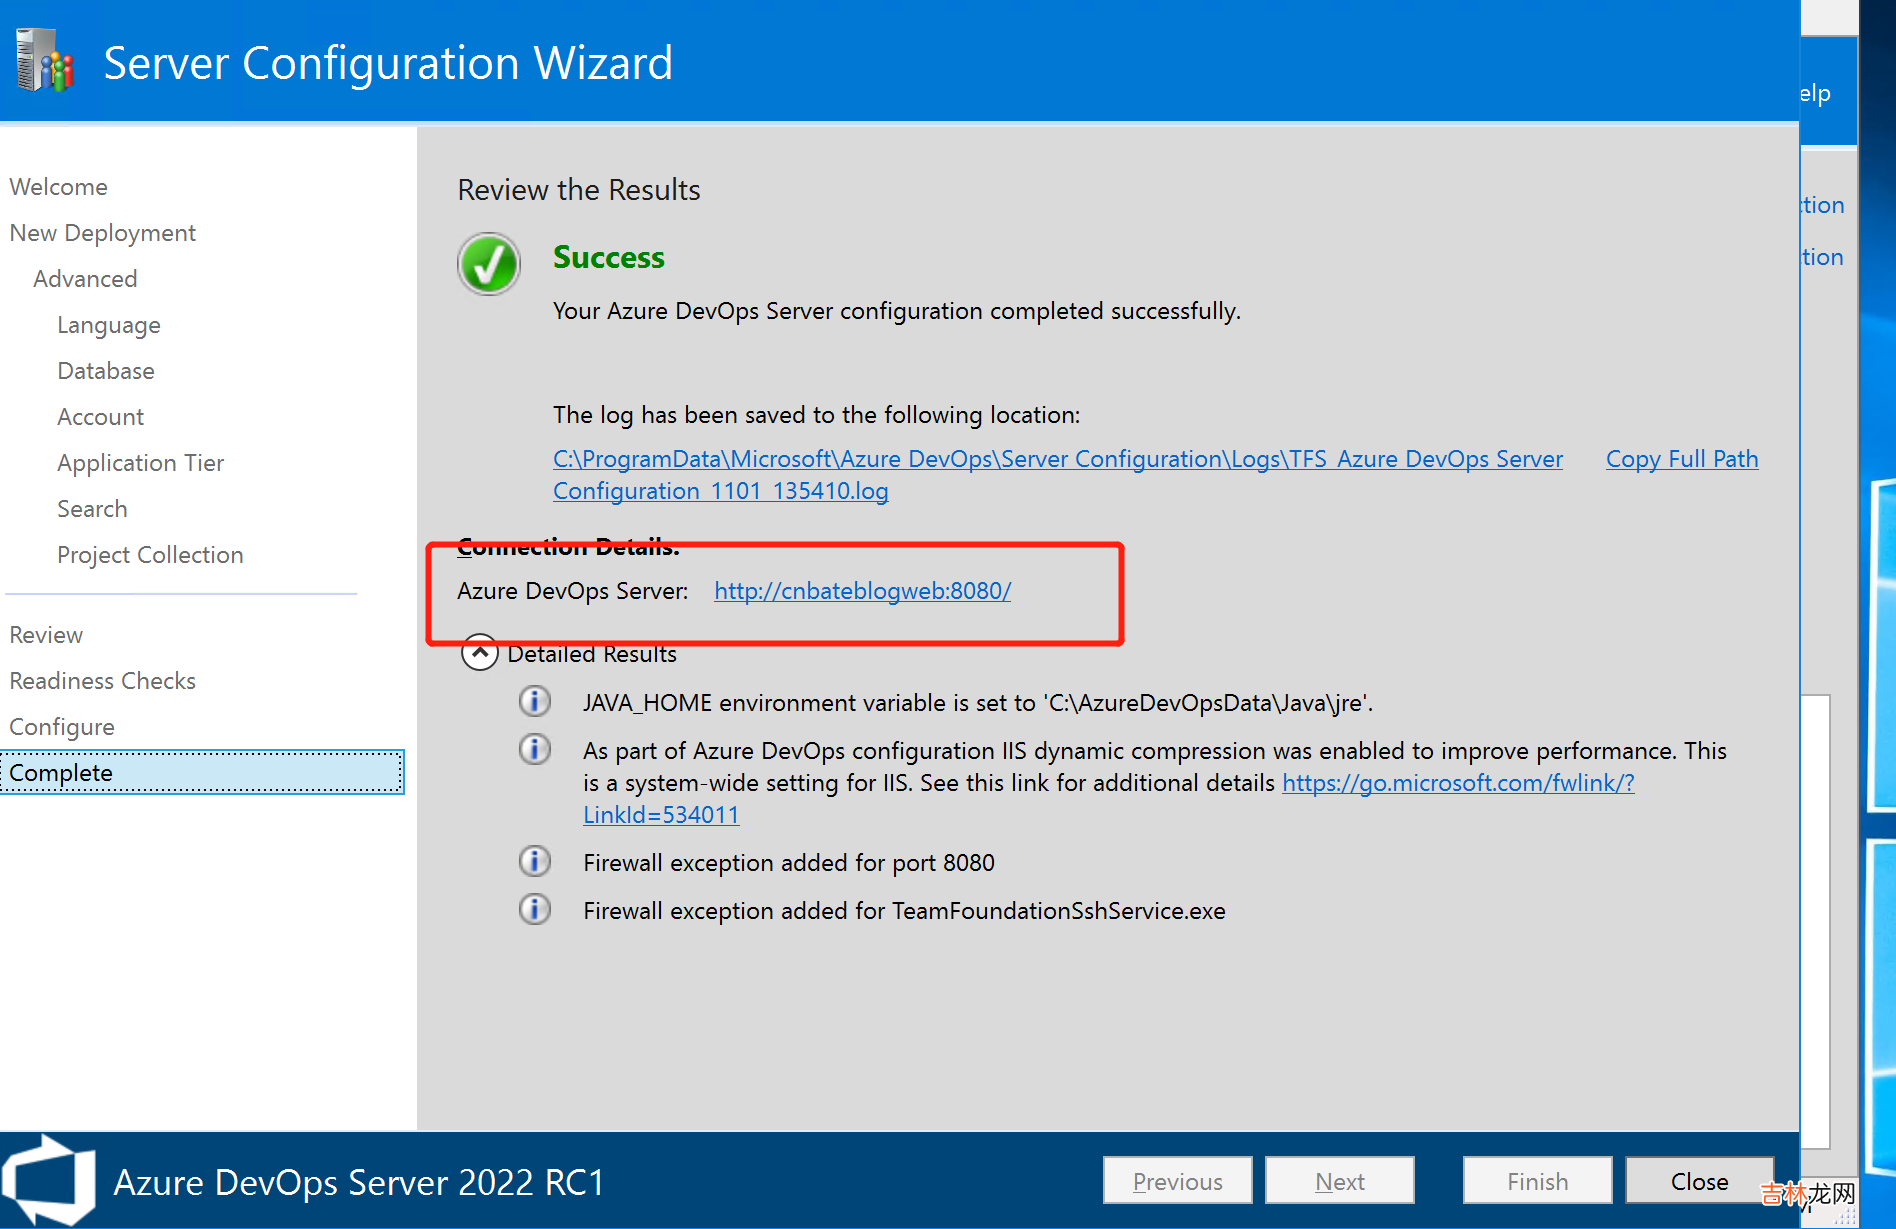Click info icon beside TeamFoundationSshService firewall message

[535, 909]
